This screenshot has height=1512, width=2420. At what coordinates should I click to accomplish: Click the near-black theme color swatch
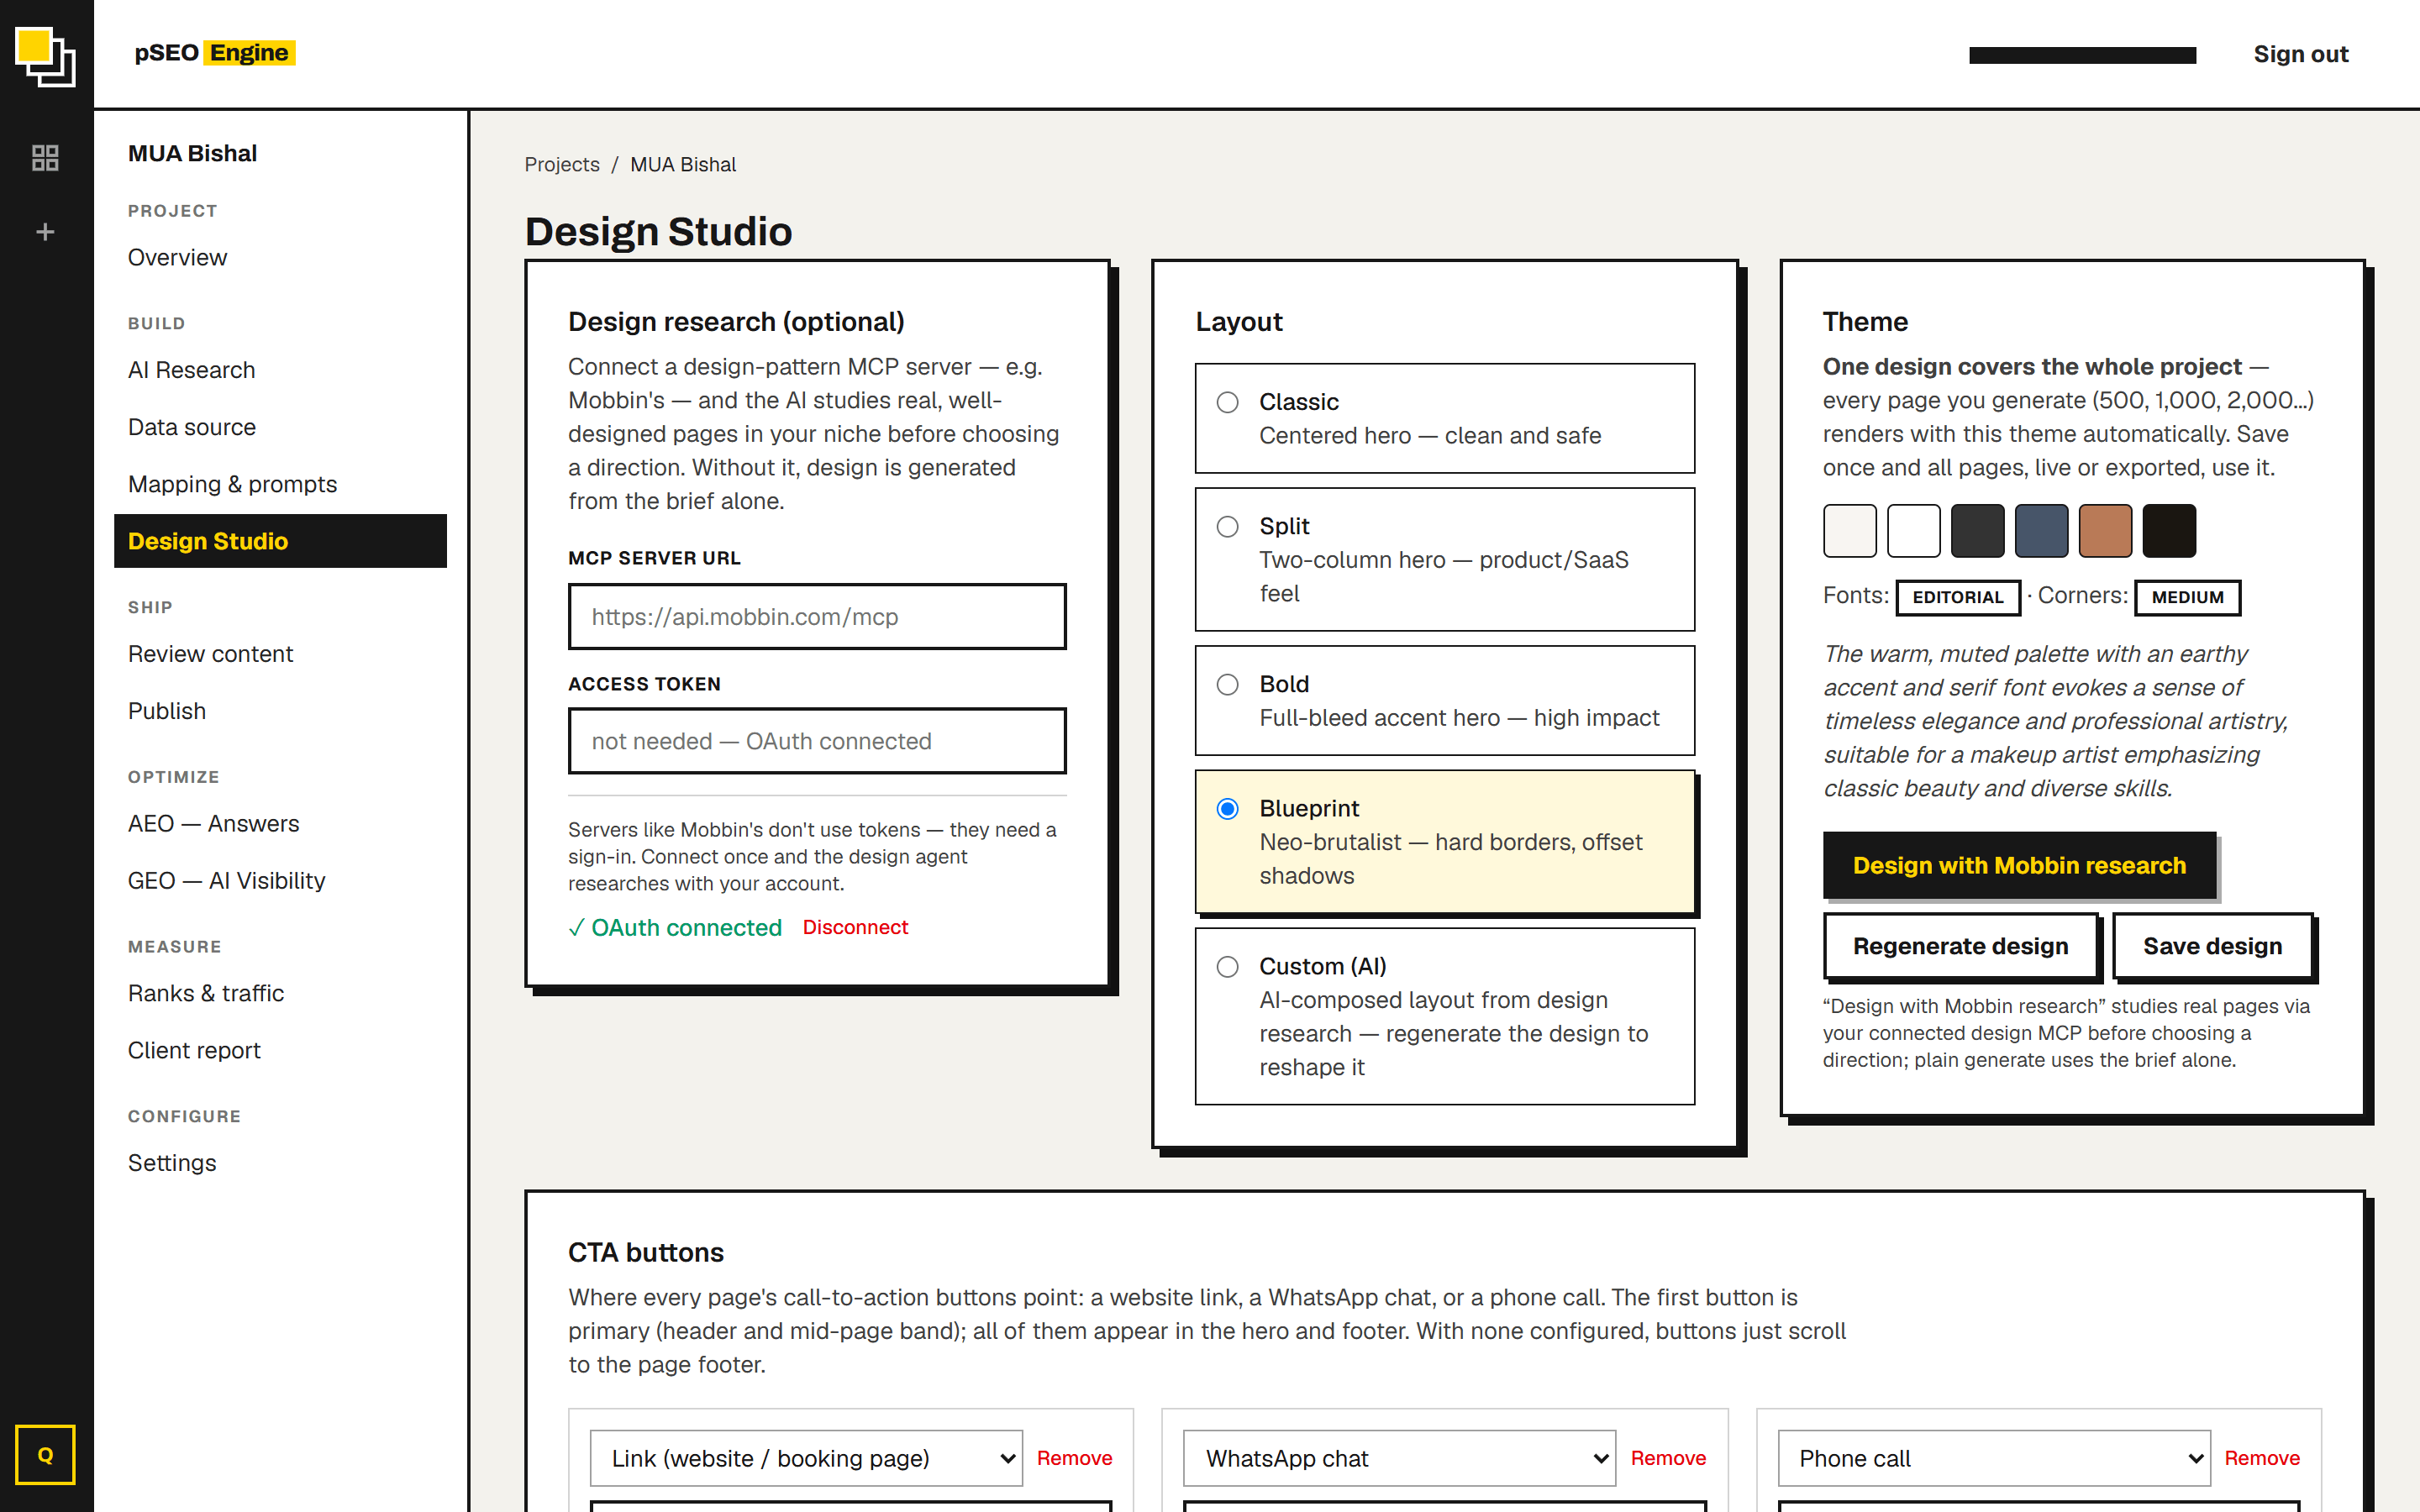[2169, 531]
